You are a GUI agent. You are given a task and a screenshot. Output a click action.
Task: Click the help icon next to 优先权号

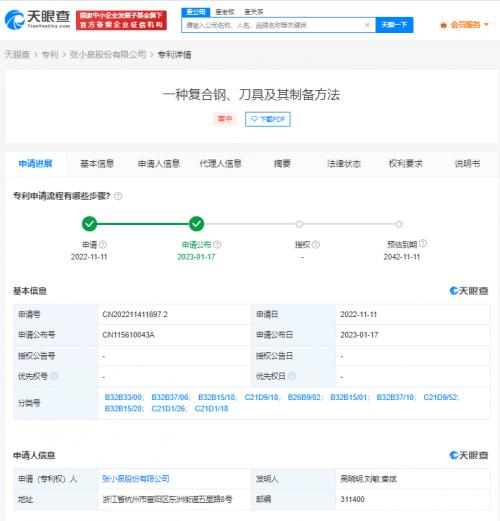pyautogui.click(x=55, y=376)
